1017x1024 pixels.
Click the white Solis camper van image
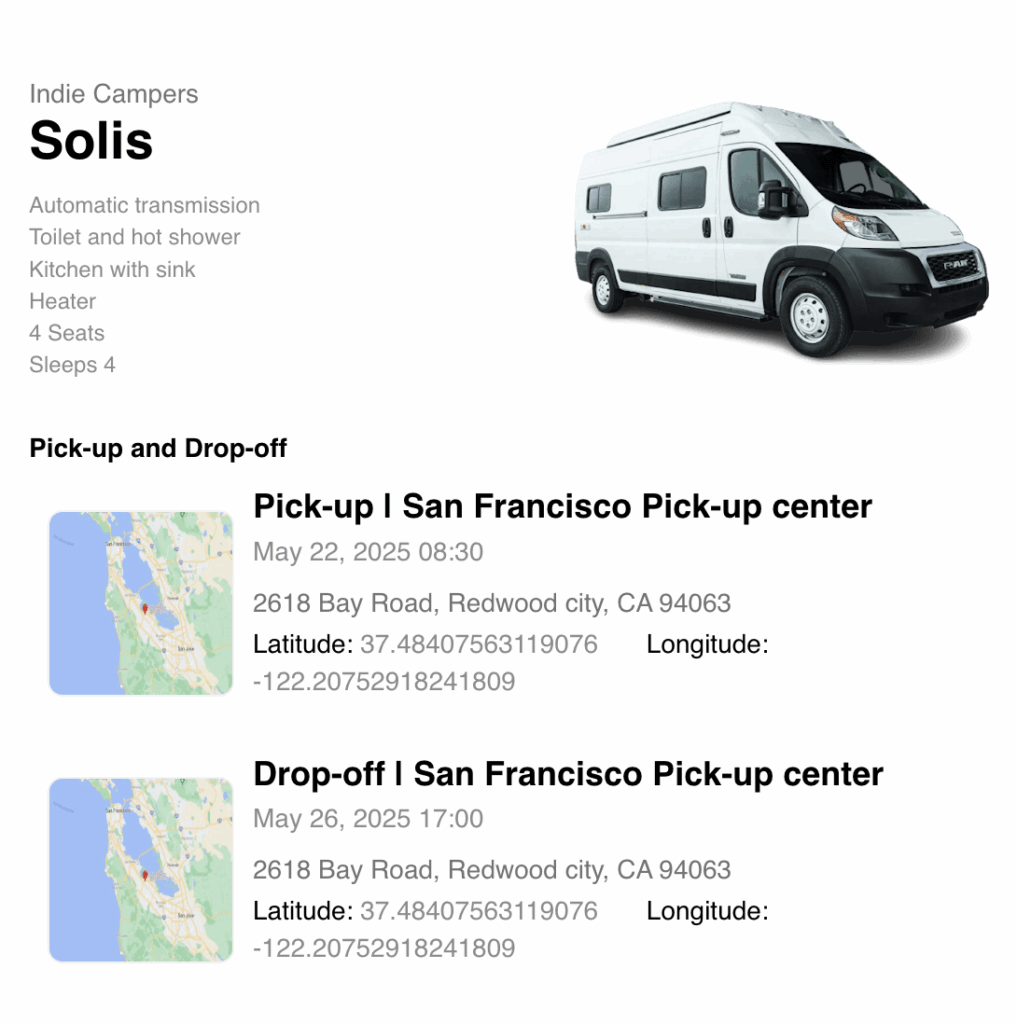pos(781,229)
